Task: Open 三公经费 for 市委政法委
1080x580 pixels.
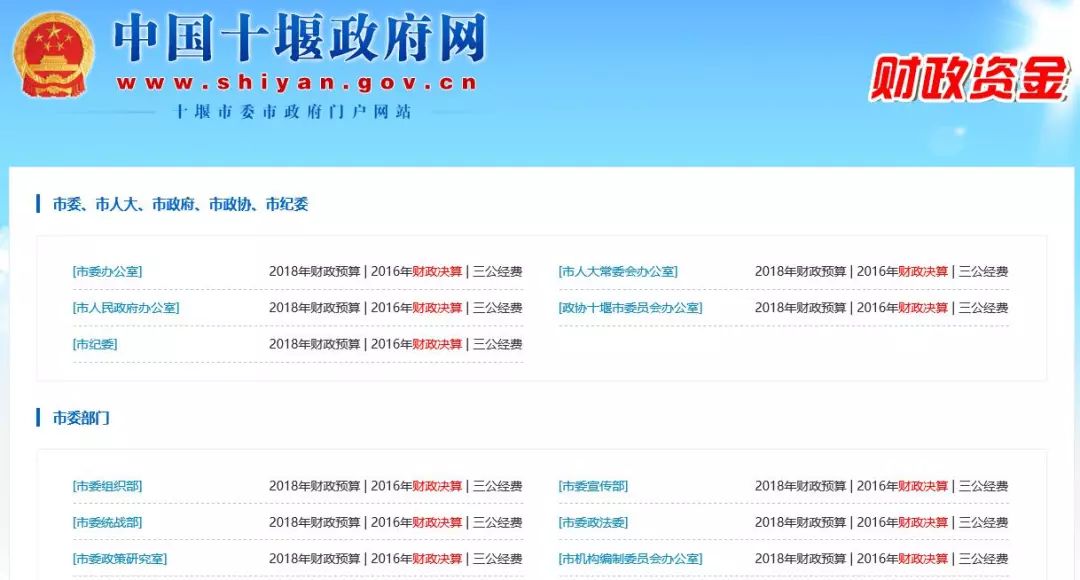Action: [983, 523]
